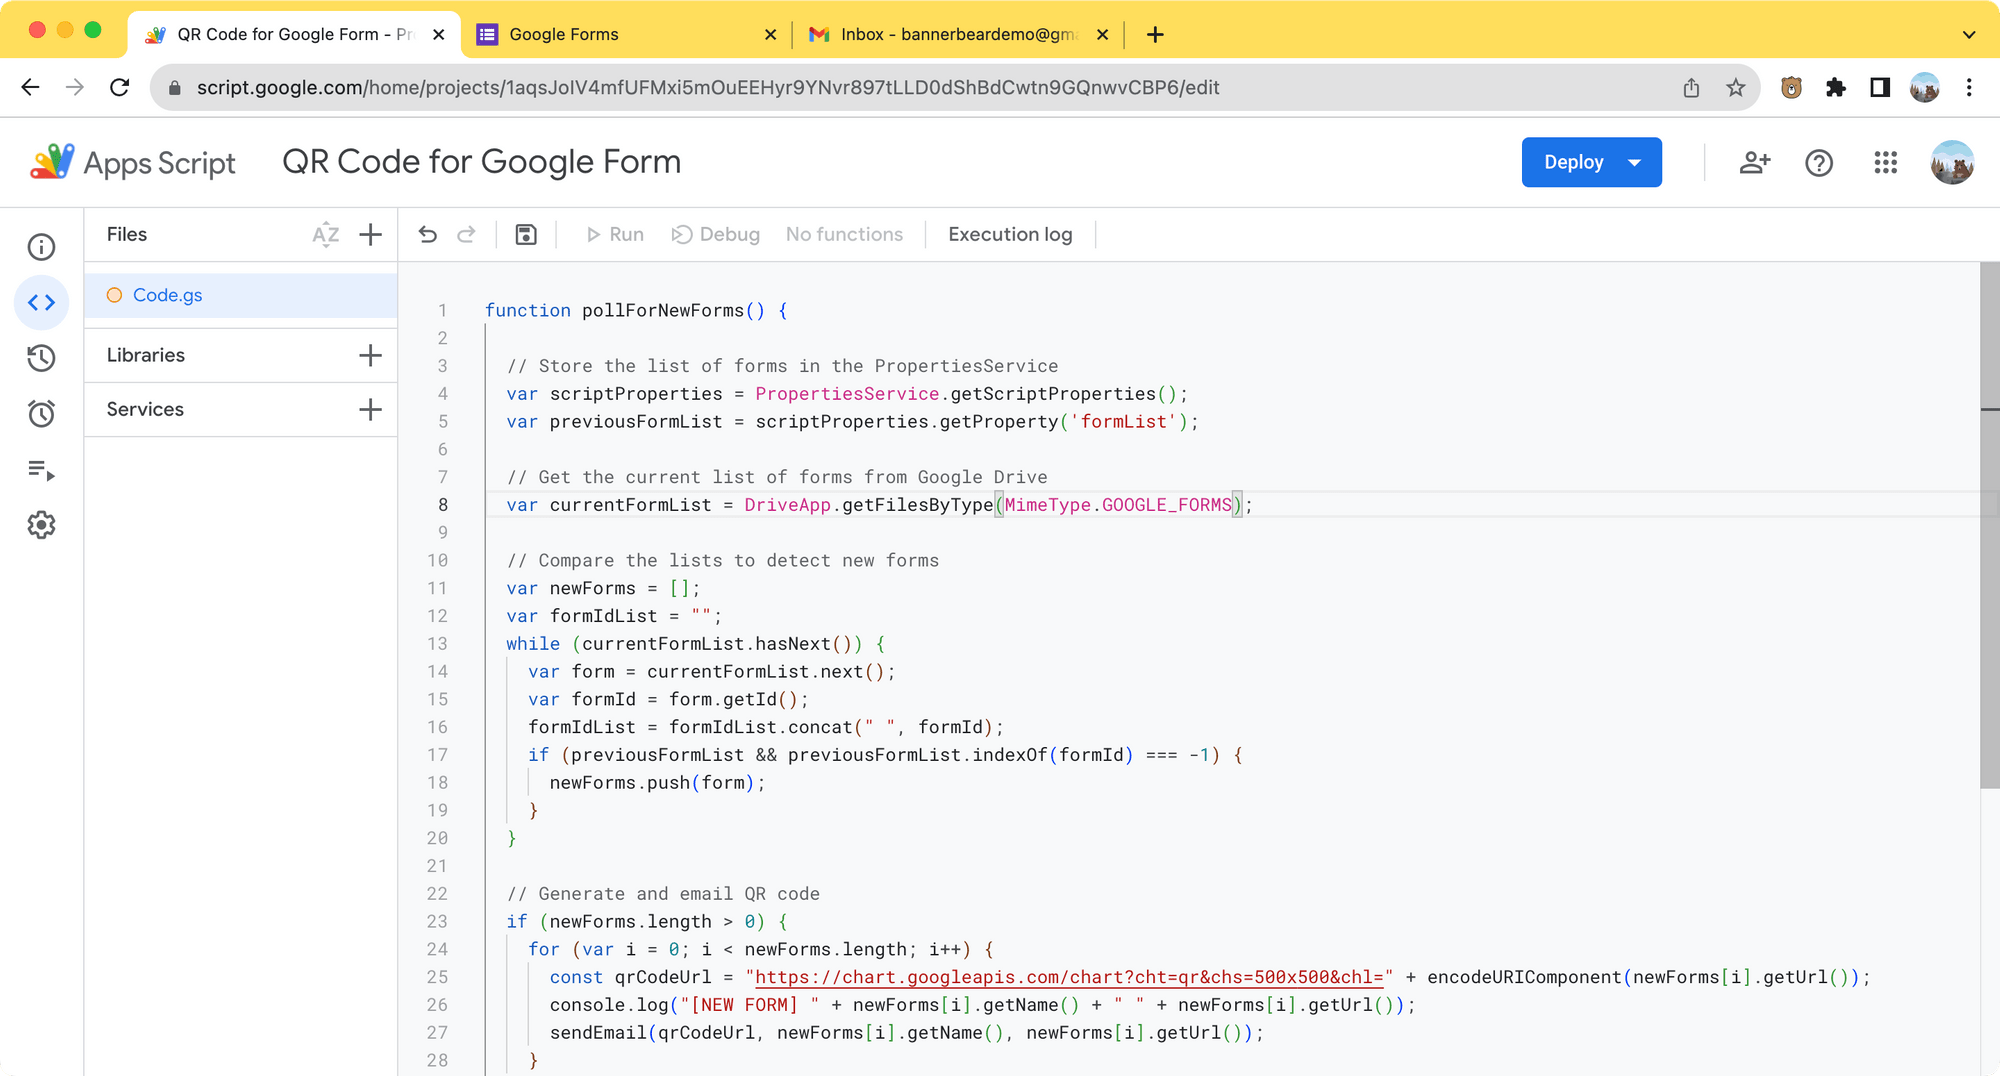Save the project using the save icon

point(526,234)
